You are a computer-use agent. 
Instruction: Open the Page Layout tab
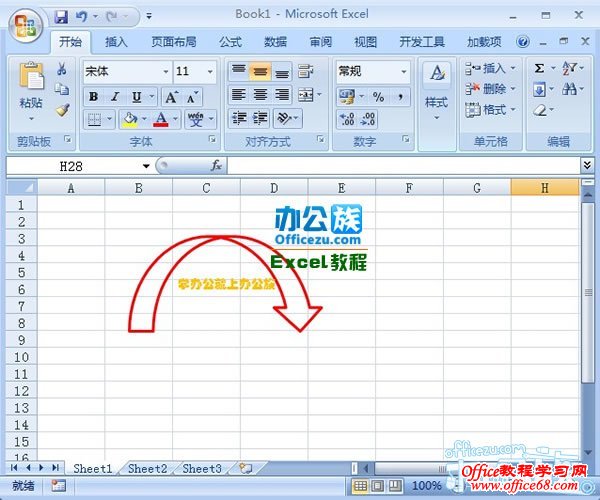174,42
